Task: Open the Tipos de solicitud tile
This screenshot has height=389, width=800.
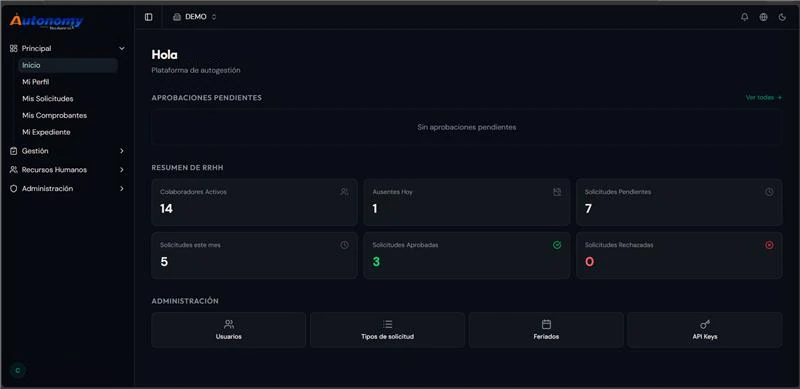Action: [387, 330]
